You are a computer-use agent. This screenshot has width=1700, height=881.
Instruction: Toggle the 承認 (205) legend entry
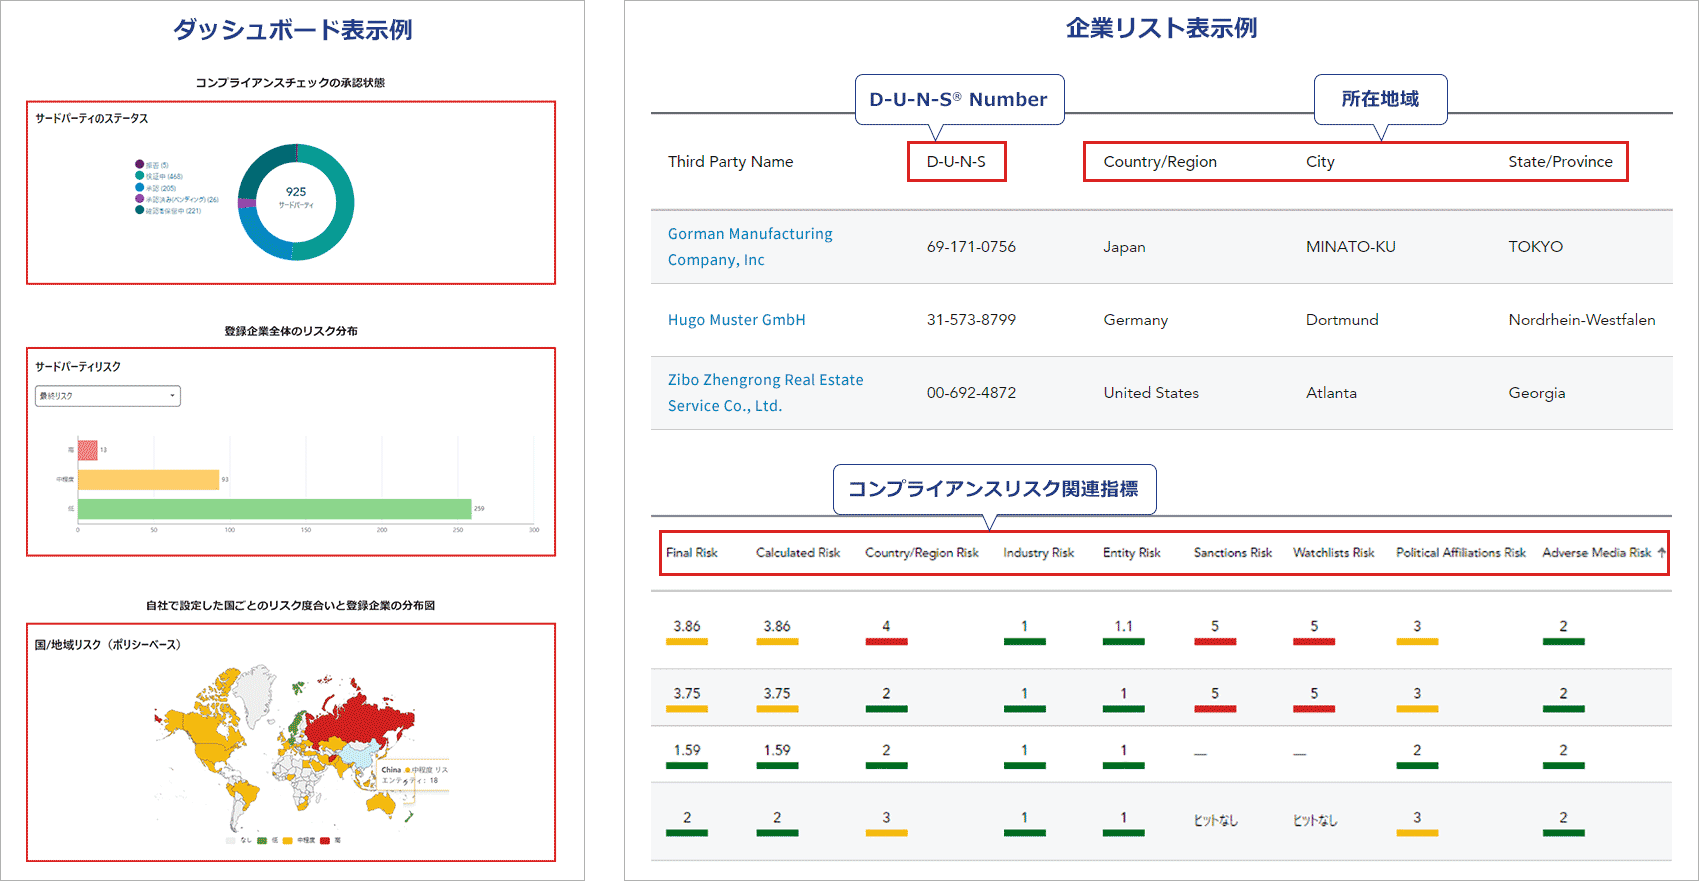tap(156, 188)
